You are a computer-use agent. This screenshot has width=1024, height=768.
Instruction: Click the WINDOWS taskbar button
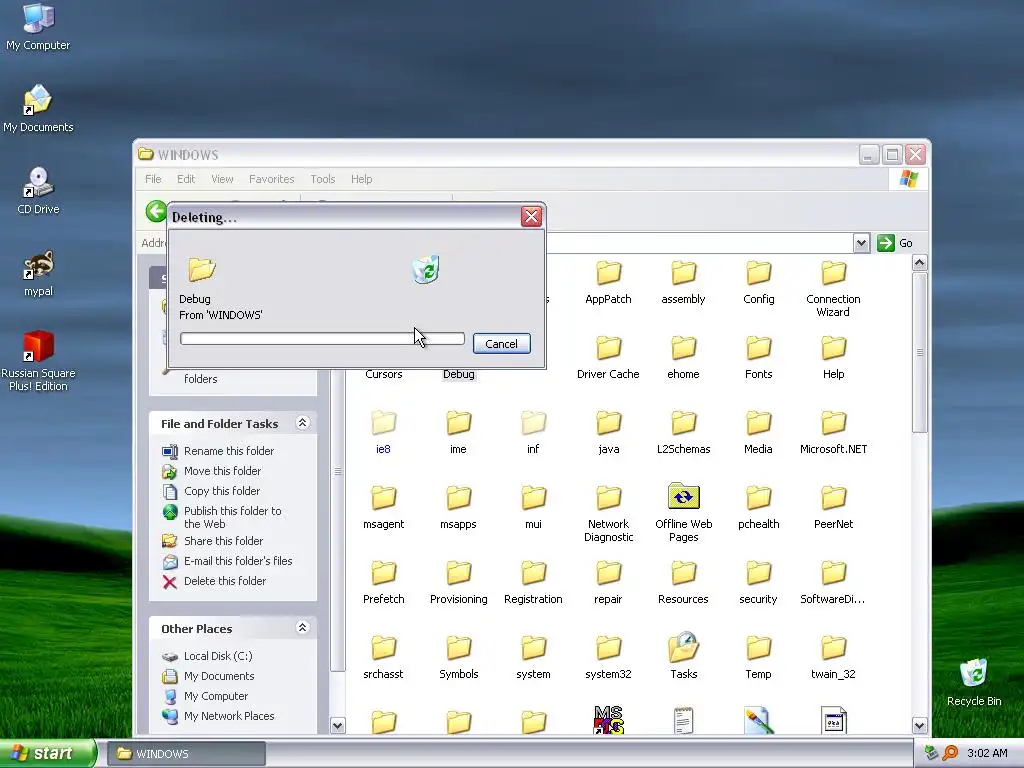[186, 754]
